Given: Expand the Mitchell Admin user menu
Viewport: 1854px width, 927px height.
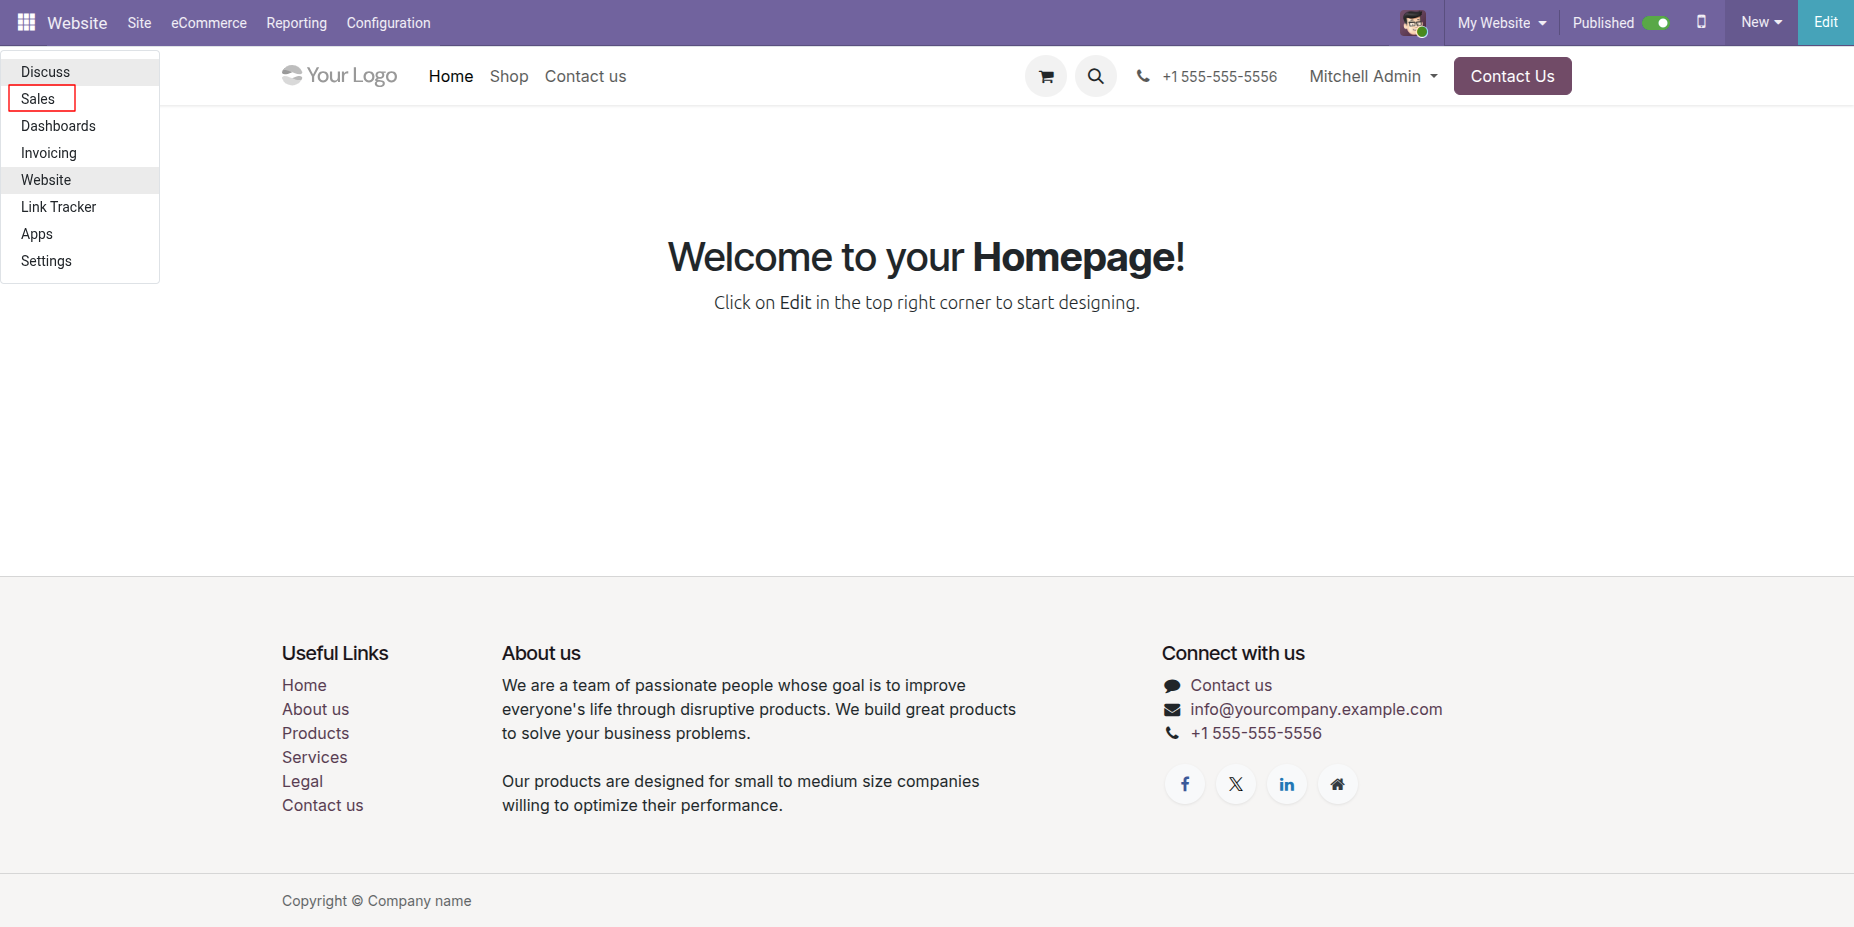Looking at the screenshot, I should (x=1374, y=76).
